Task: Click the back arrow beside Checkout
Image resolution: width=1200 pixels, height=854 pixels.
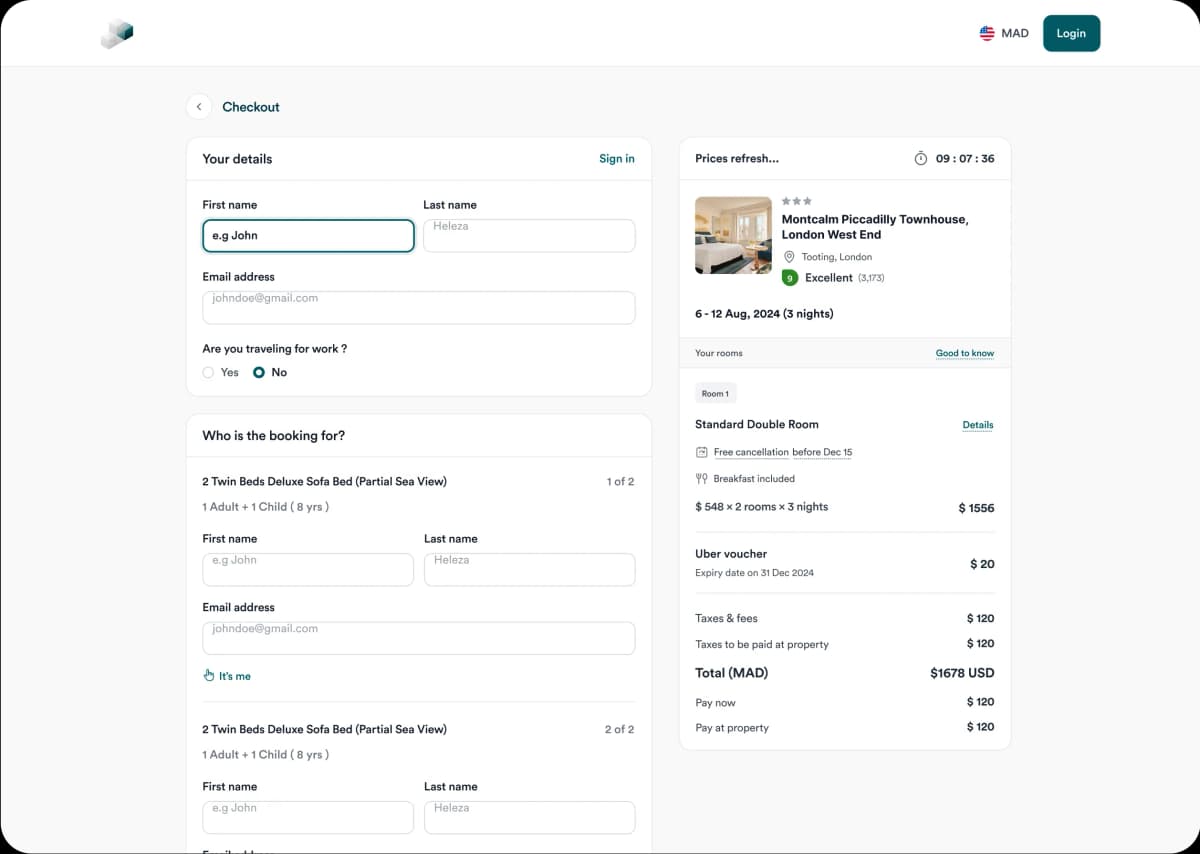Action: click(199, 107)
